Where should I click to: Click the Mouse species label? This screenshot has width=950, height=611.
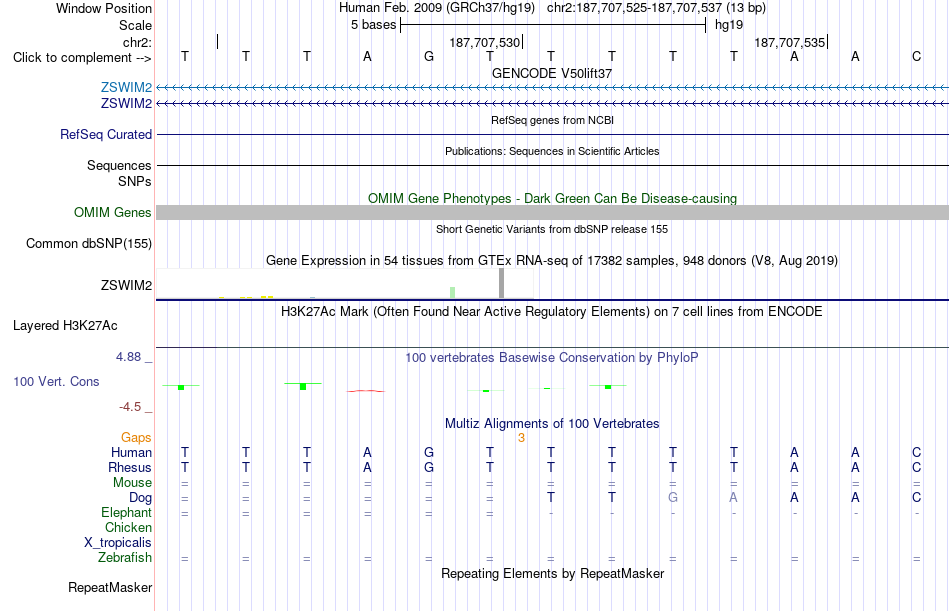(x=132, y=483)
